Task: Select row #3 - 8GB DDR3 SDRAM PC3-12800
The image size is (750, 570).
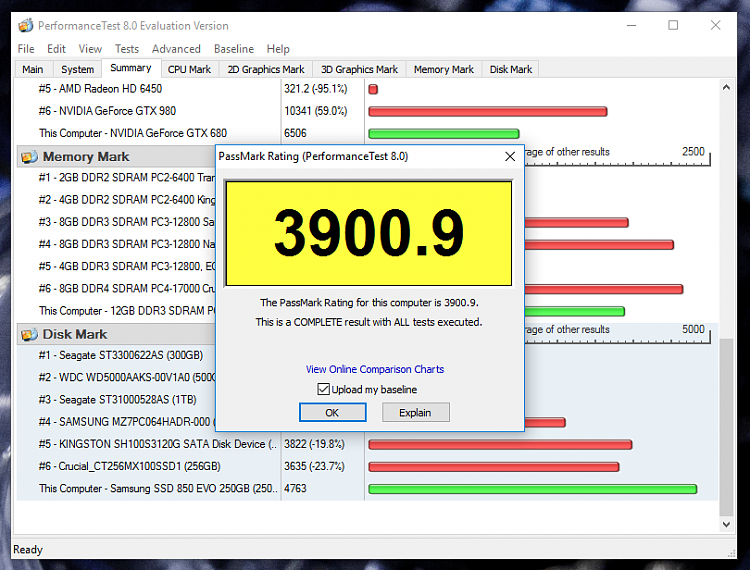Action: coord(116,222)
